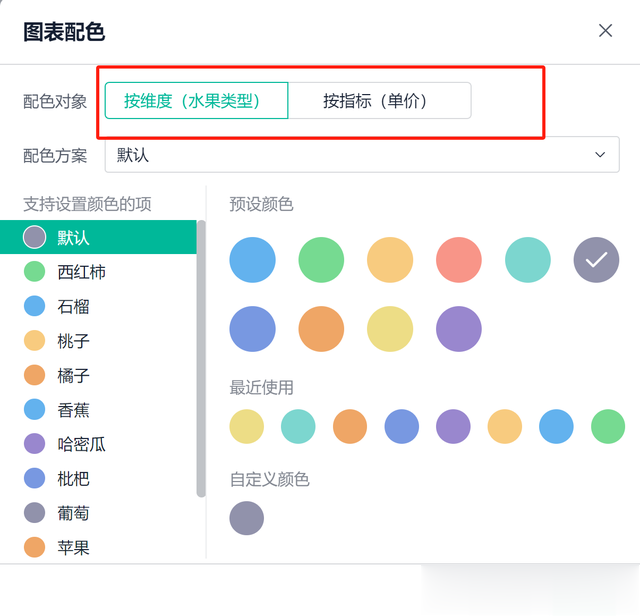Choose the blue preset color
640x616 pixels.
point(252,260)
